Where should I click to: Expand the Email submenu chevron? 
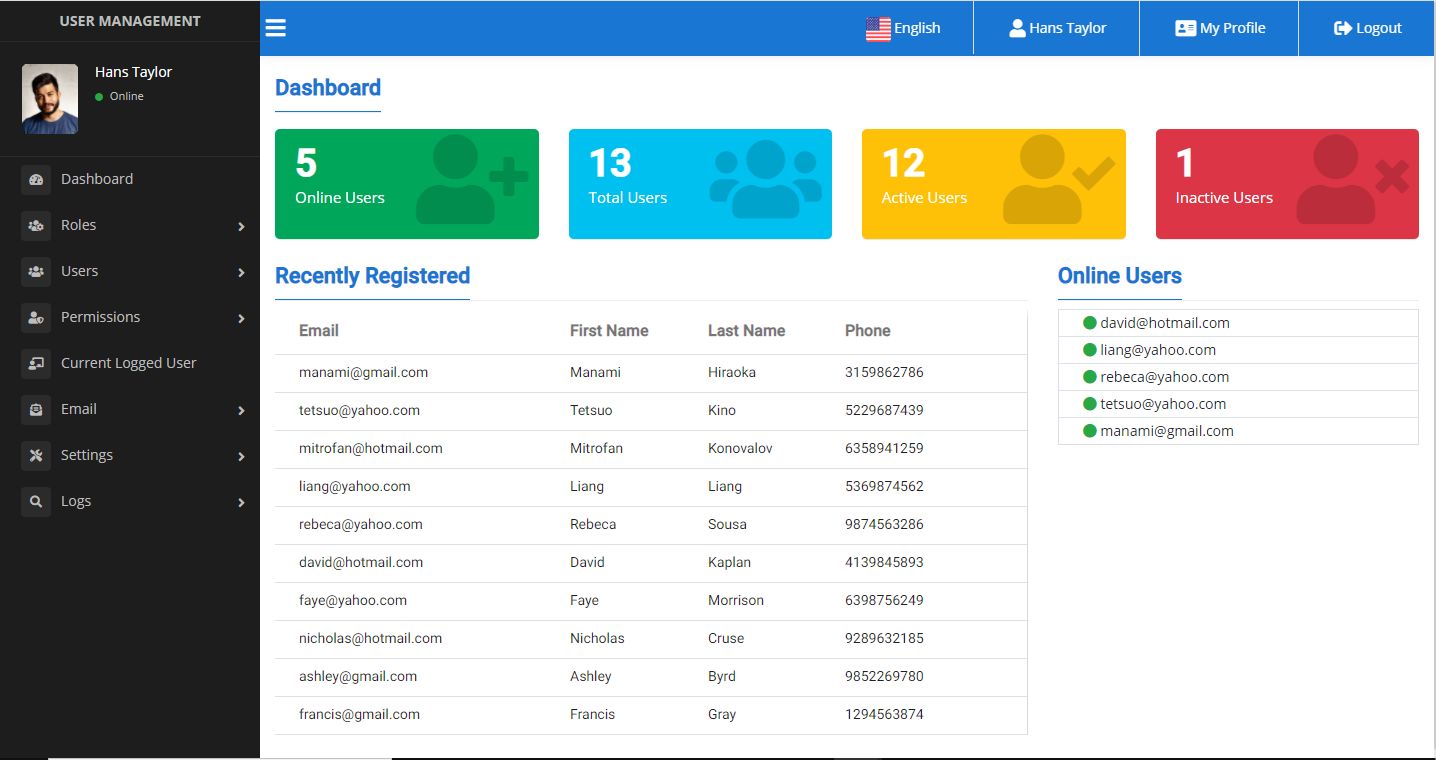click(241, 411)
